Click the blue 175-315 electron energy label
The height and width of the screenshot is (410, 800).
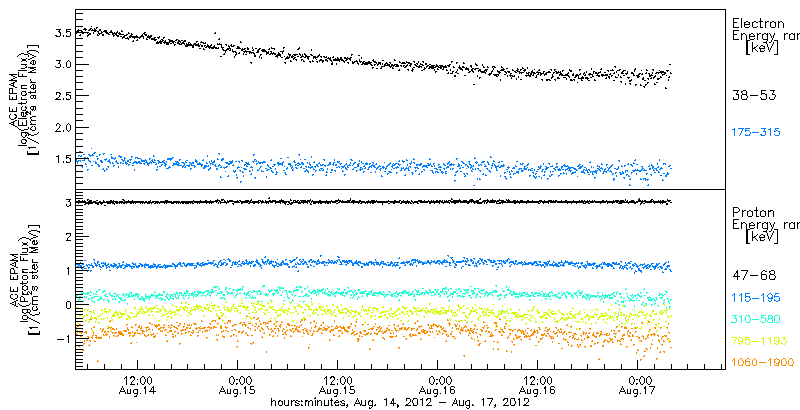[756, 133]
